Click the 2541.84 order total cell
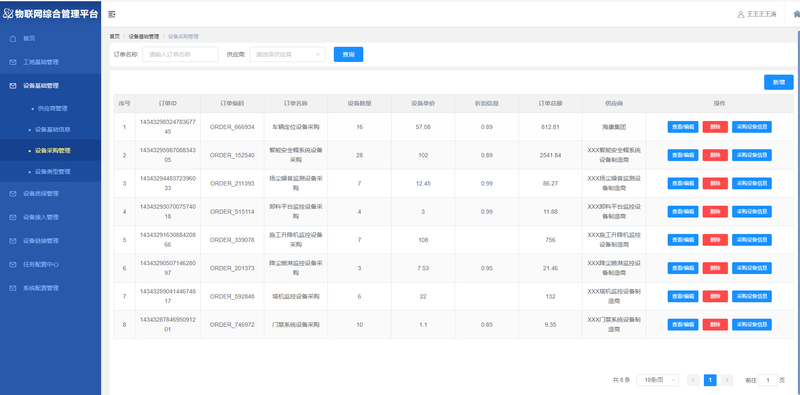This screenshot has height=395, width=800. point(551,155)
